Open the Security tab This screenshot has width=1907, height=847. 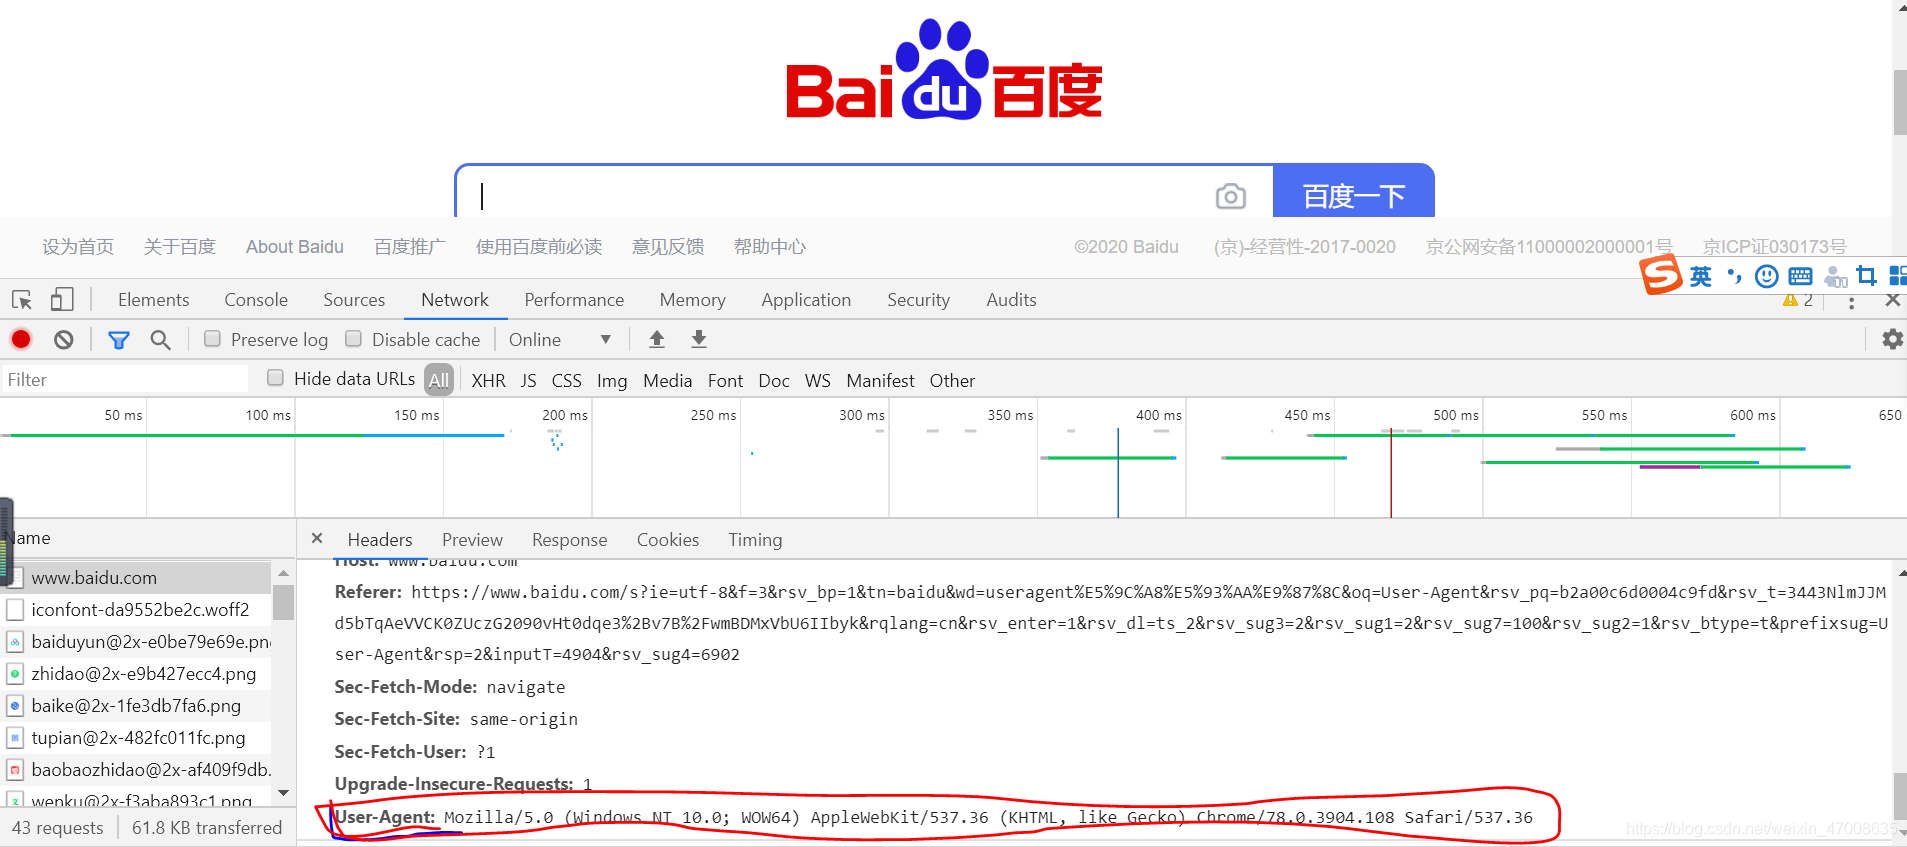tap(918, 300)
